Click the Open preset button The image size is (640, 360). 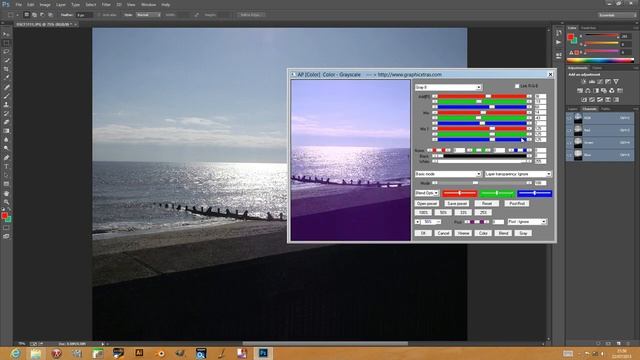(427, 203)
